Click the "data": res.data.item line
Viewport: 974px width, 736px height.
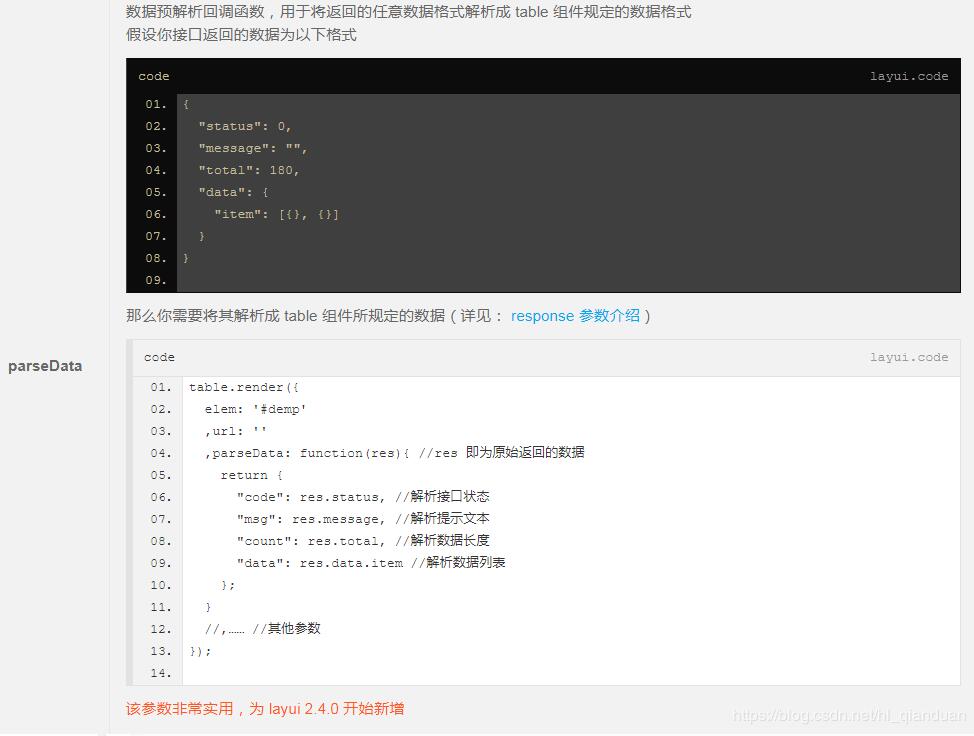coord(370,563)
